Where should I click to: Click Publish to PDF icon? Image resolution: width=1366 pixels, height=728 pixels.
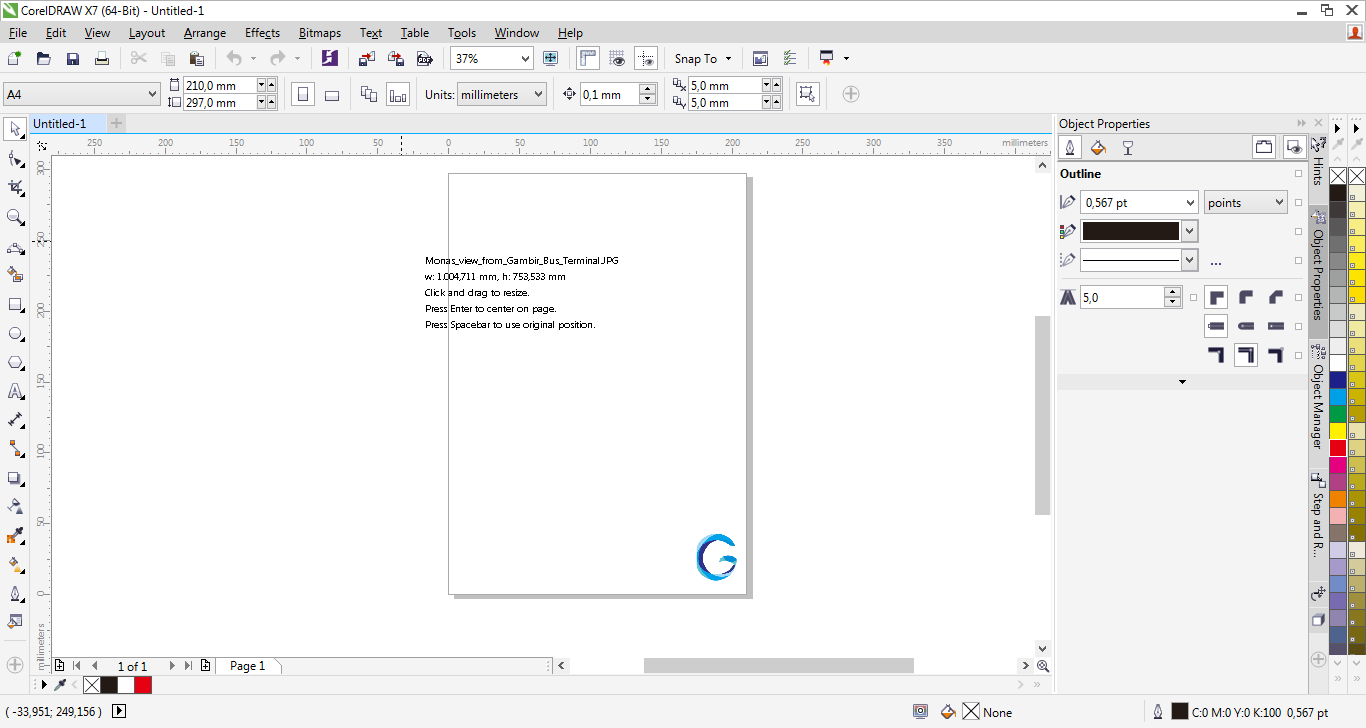point(424,59)
